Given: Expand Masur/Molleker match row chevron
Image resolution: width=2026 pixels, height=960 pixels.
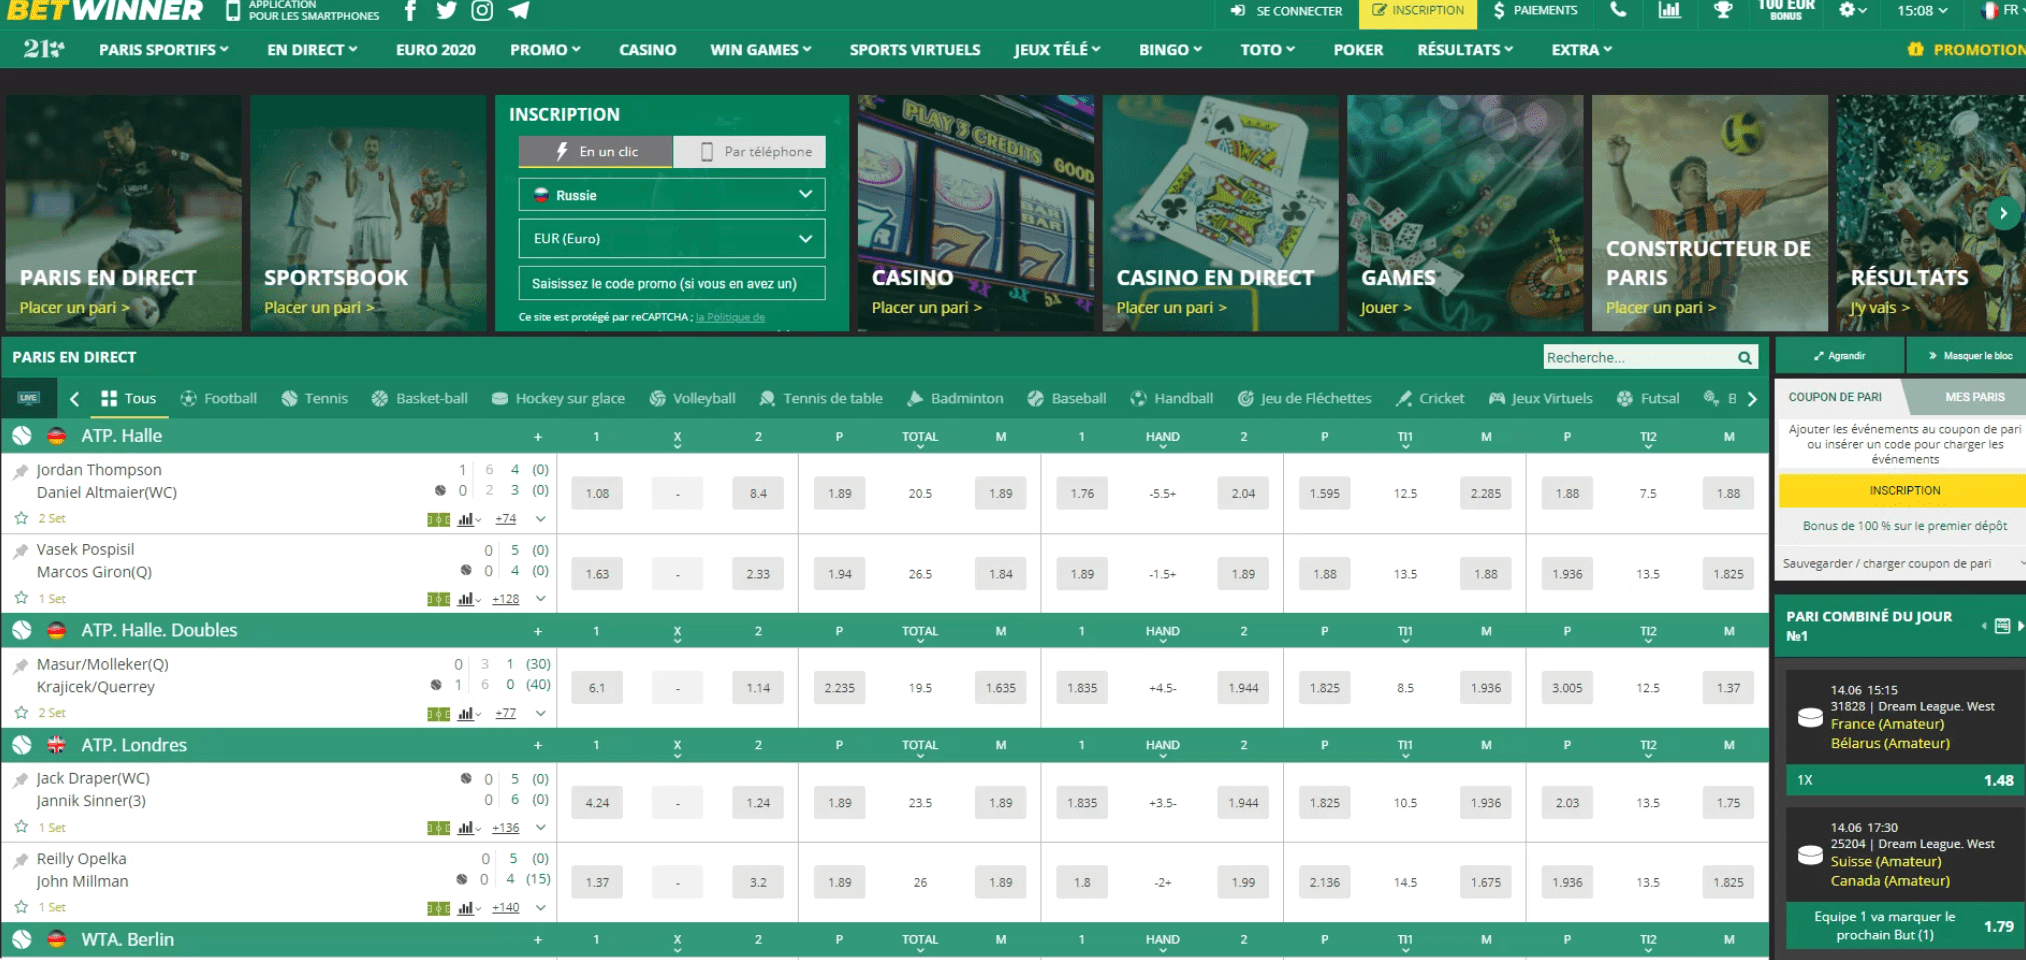Looking at the screenshot, I should (x=541, y=713).
